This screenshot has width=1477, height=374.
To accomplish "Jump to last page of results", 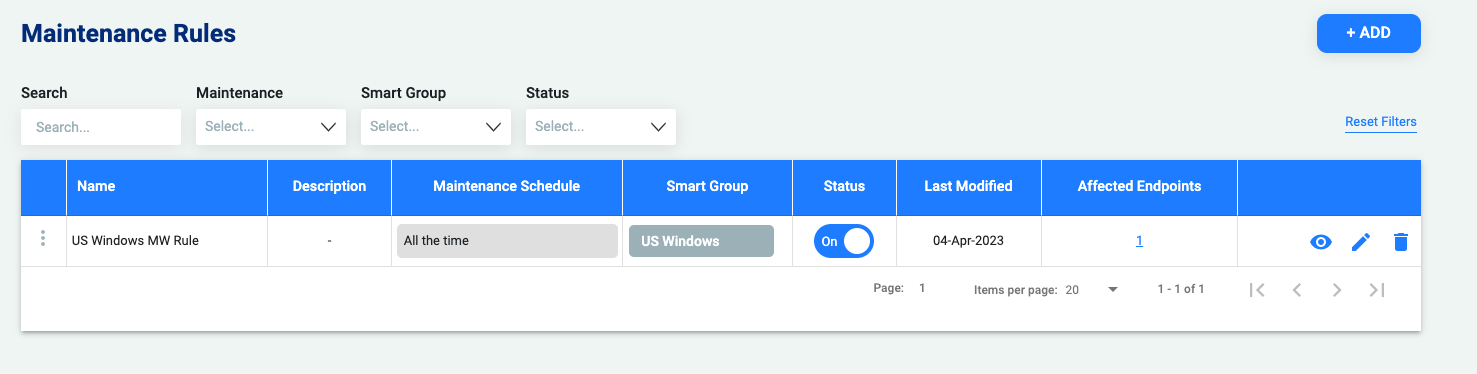I will 1377,290.
